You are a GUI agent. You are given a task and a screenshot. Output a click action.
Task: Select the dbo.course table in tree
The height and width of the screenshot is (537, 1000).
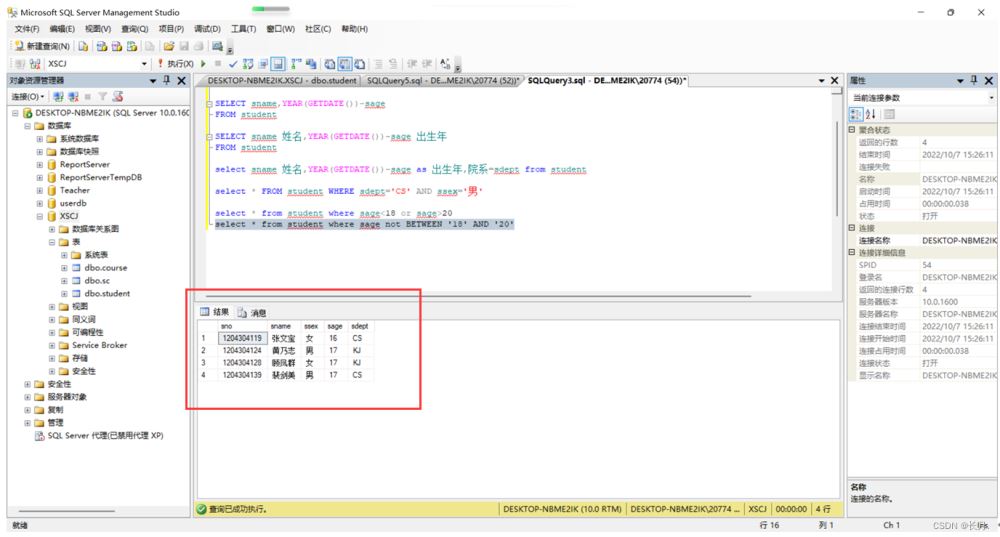point(105,268)
